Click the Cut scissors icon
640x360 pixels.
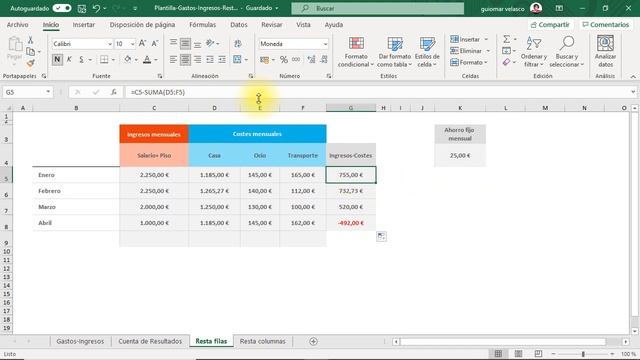click(x=30, y=40)
